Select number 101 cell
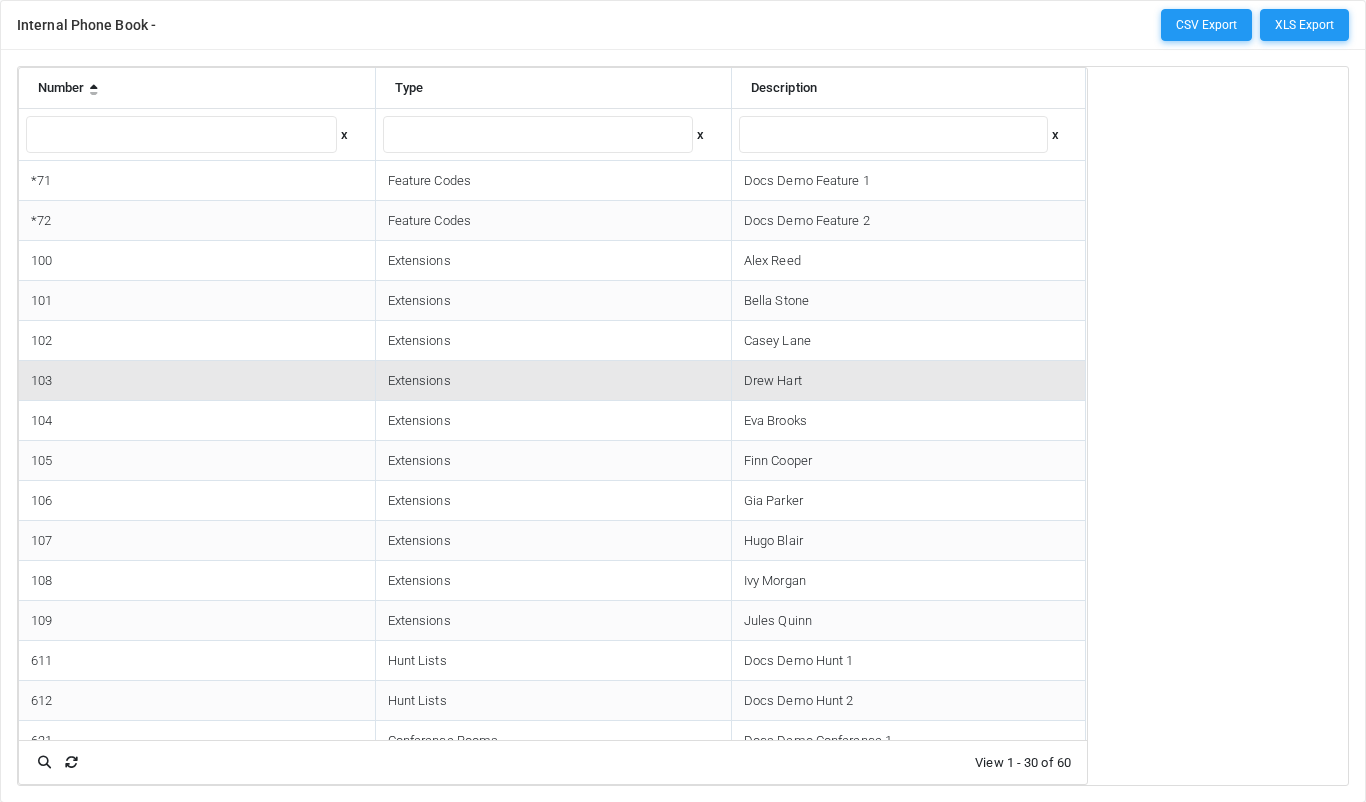The image size is (1366, 802). point(197,301)
